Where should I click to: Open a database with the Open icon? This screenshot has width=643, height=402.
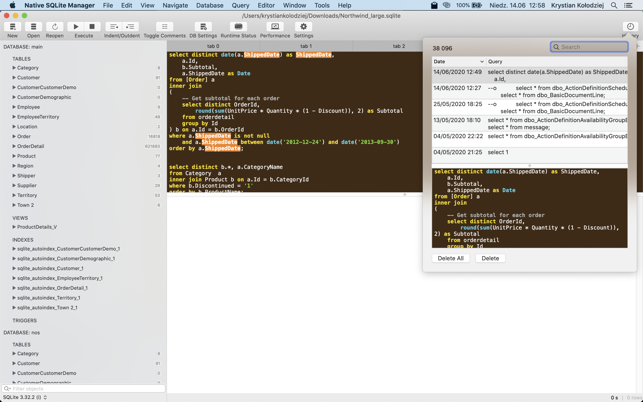click(33, 28)
